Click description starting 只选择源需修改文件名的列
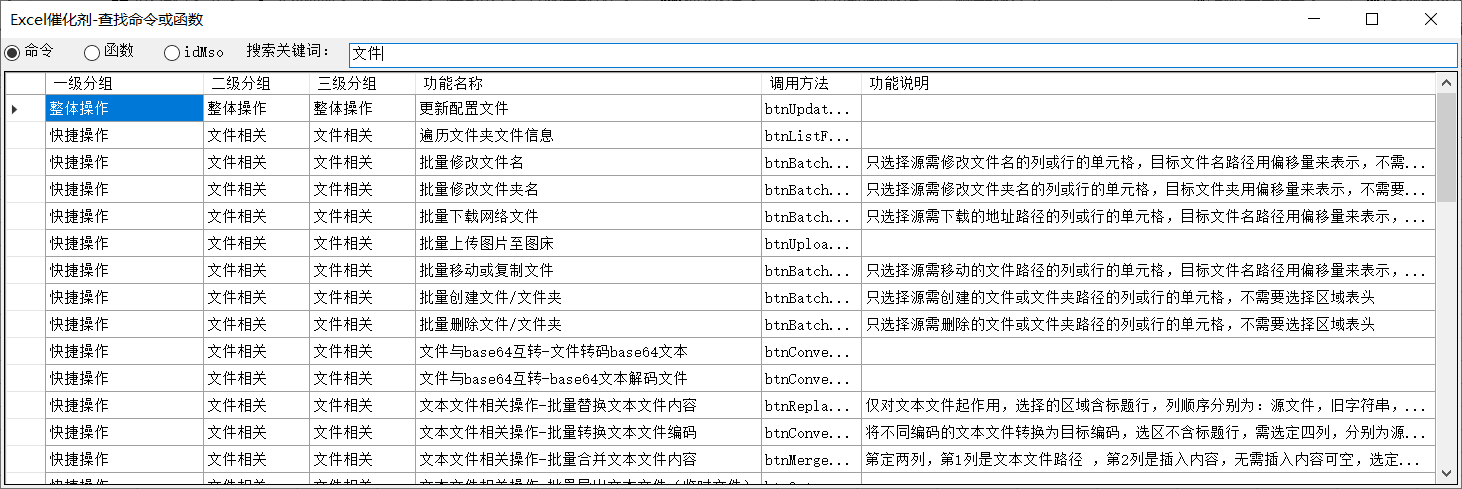The height and width of the screenshot is (489, 1462). [1148, 162]
